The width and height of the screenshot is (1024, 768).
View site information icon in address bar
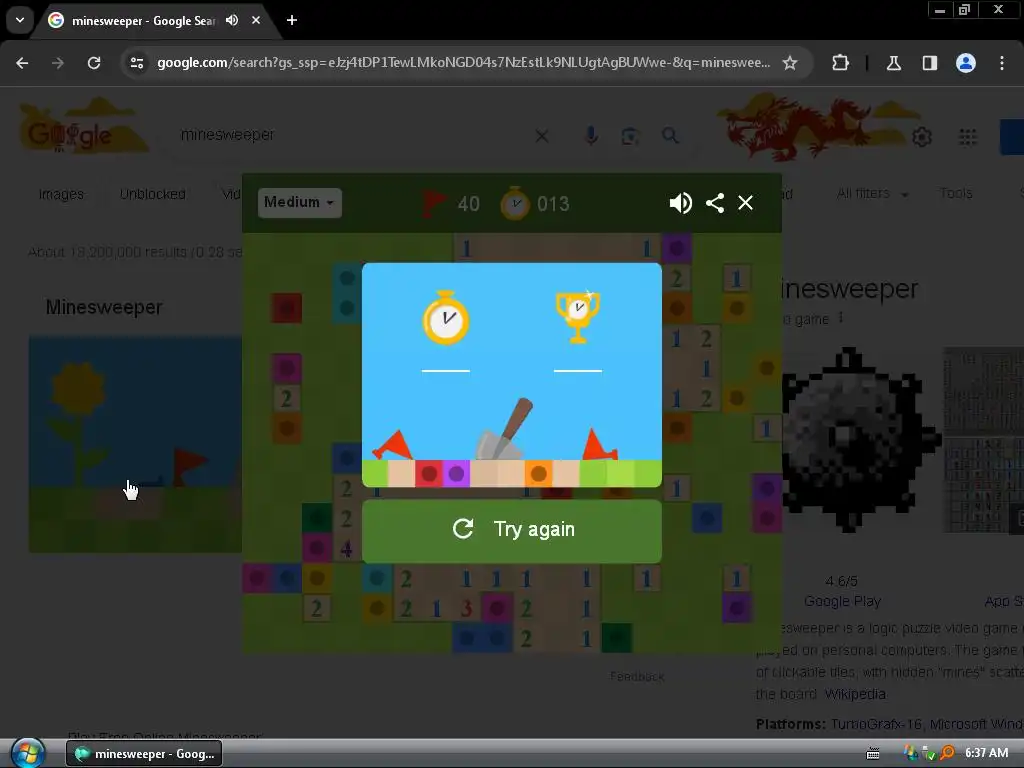137,63
